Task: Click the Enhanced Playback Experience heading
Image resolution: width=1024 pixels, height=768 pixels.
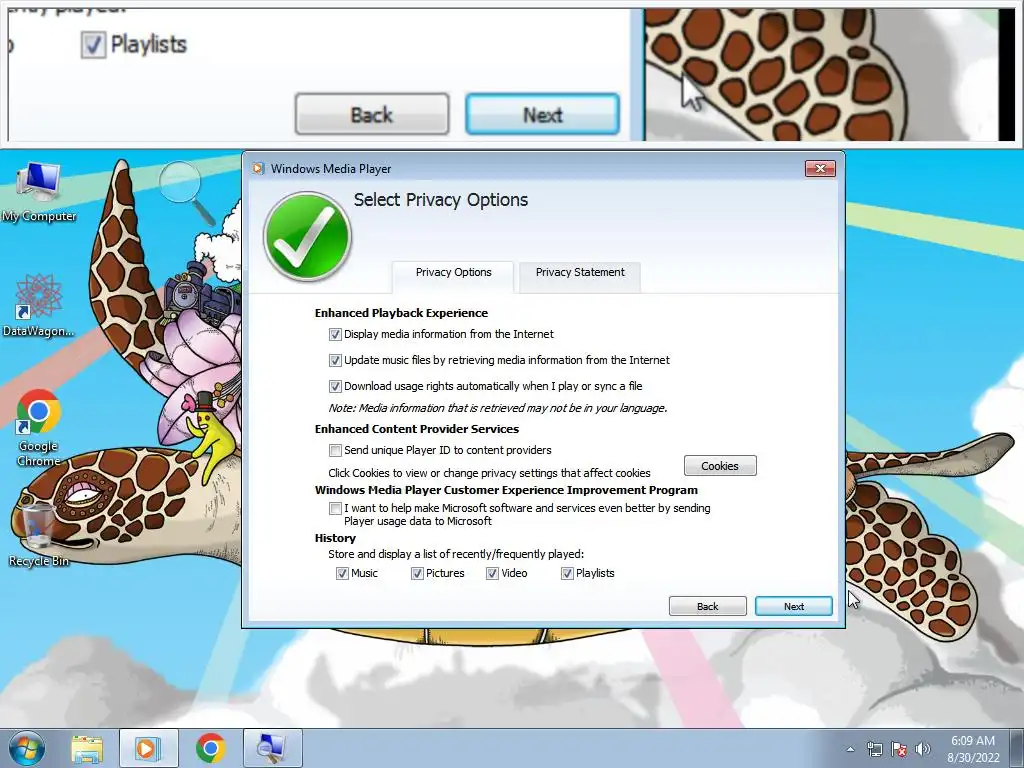Action: (x=401, y=313)
